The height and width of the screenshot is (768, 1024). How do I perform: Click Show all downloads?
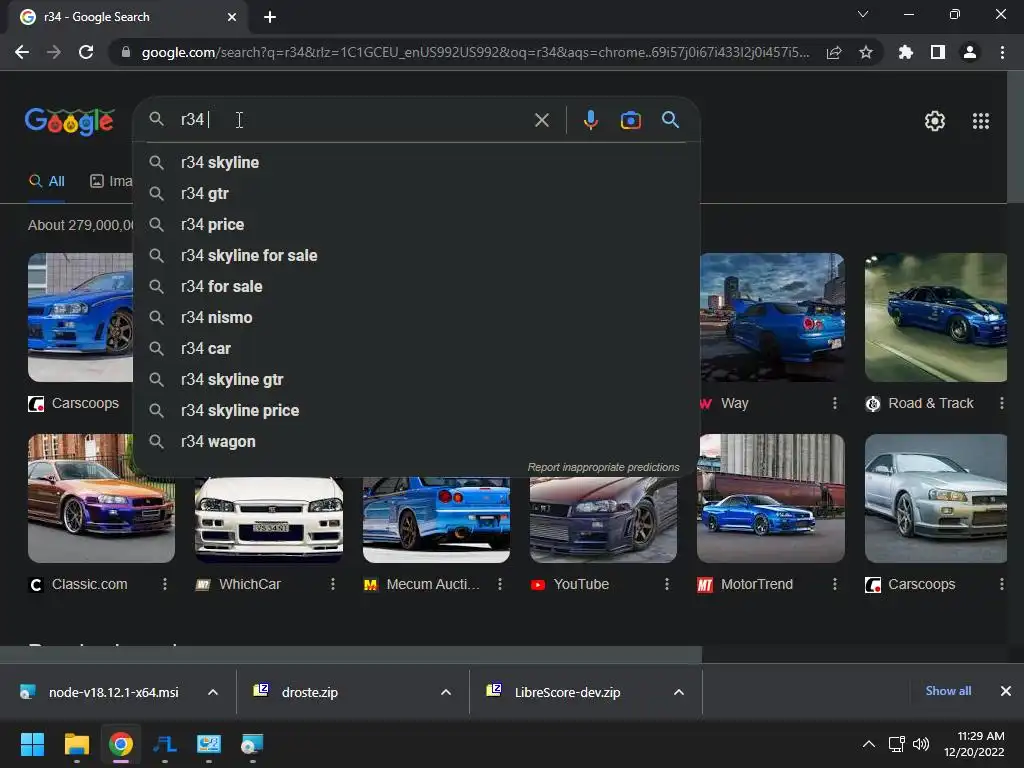point(948,691)
